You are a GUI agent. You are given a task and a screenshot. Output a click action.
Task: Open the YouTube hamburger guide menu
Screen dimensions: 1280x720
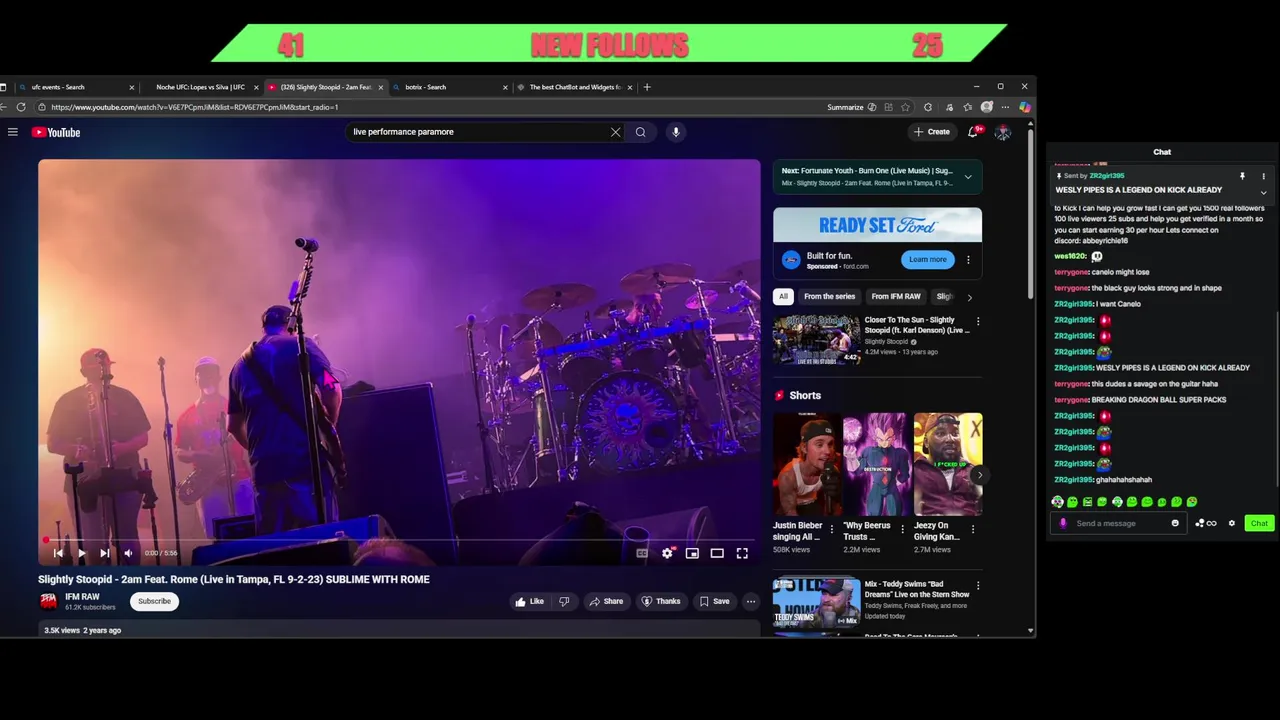coord(13,132)
